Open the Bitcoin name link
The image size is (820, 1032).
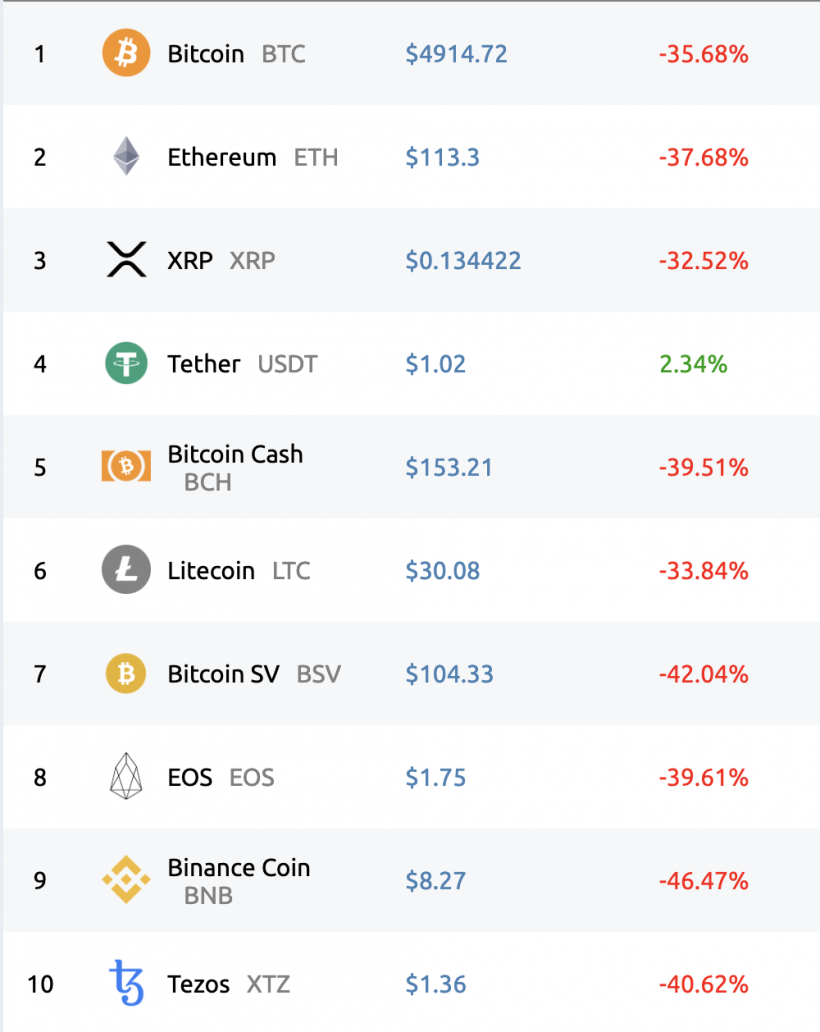206,54
